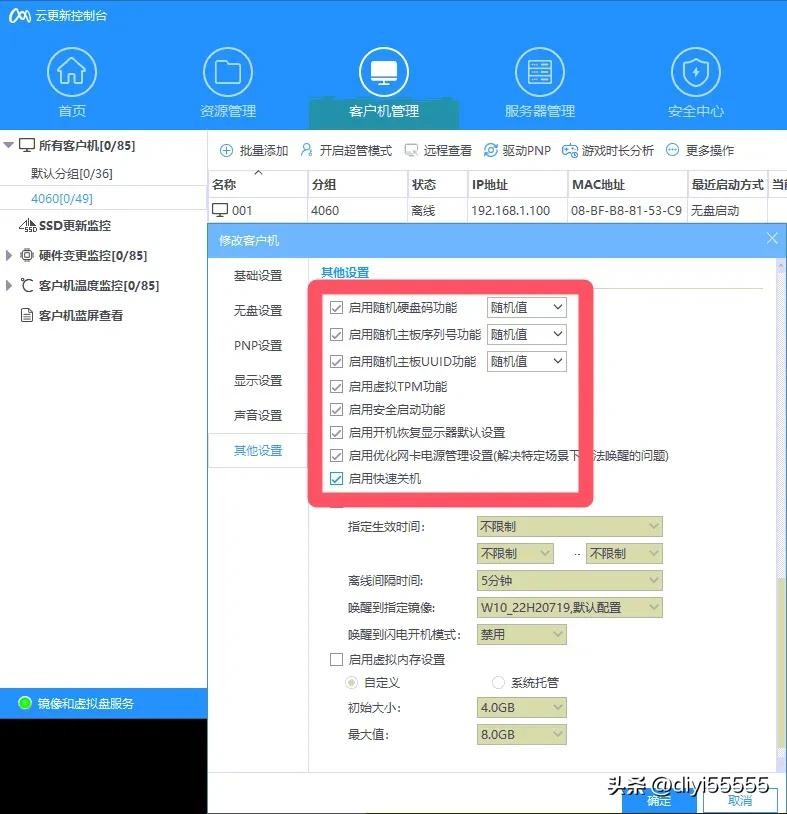The image size is (787, 814).
Task: Click 游戏时长分析 gamepad icon
Action: 570,151
